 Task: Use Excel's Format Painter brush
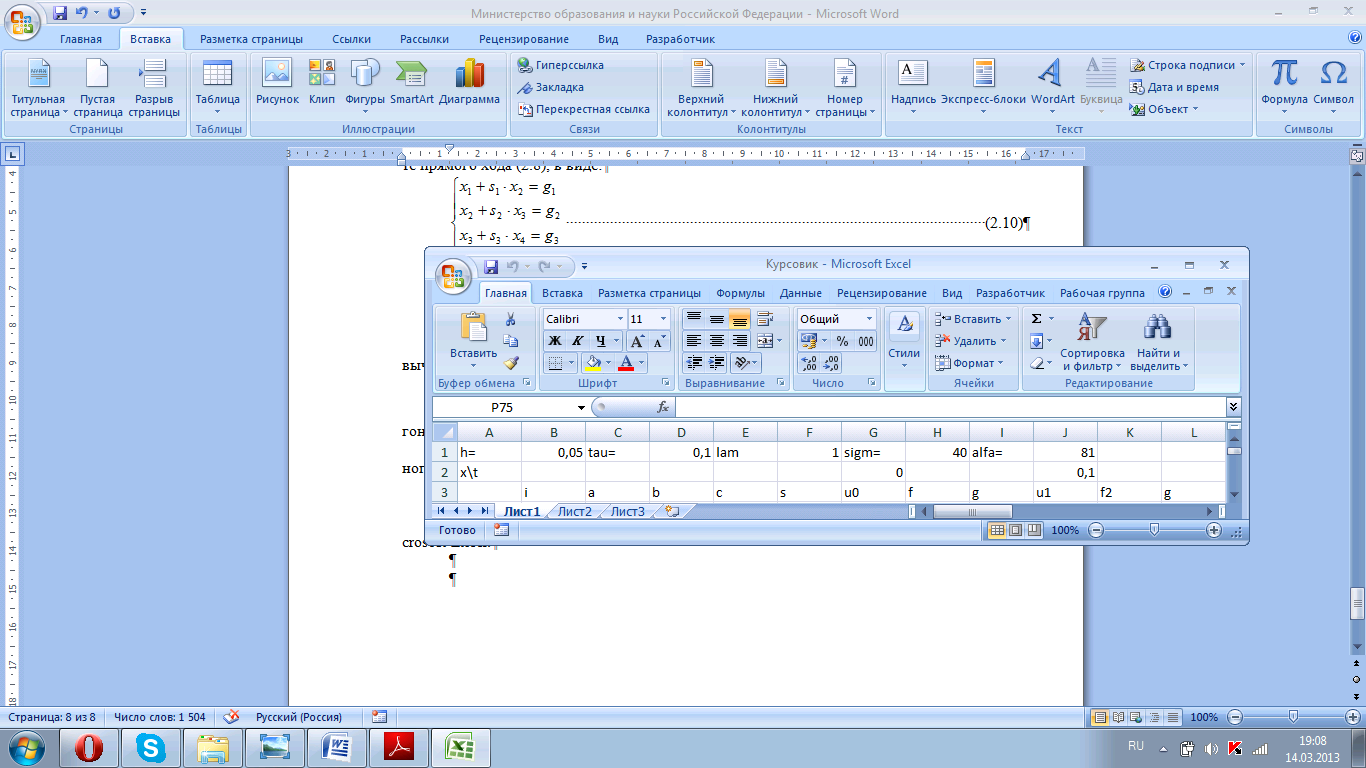(x=511, y=363)
